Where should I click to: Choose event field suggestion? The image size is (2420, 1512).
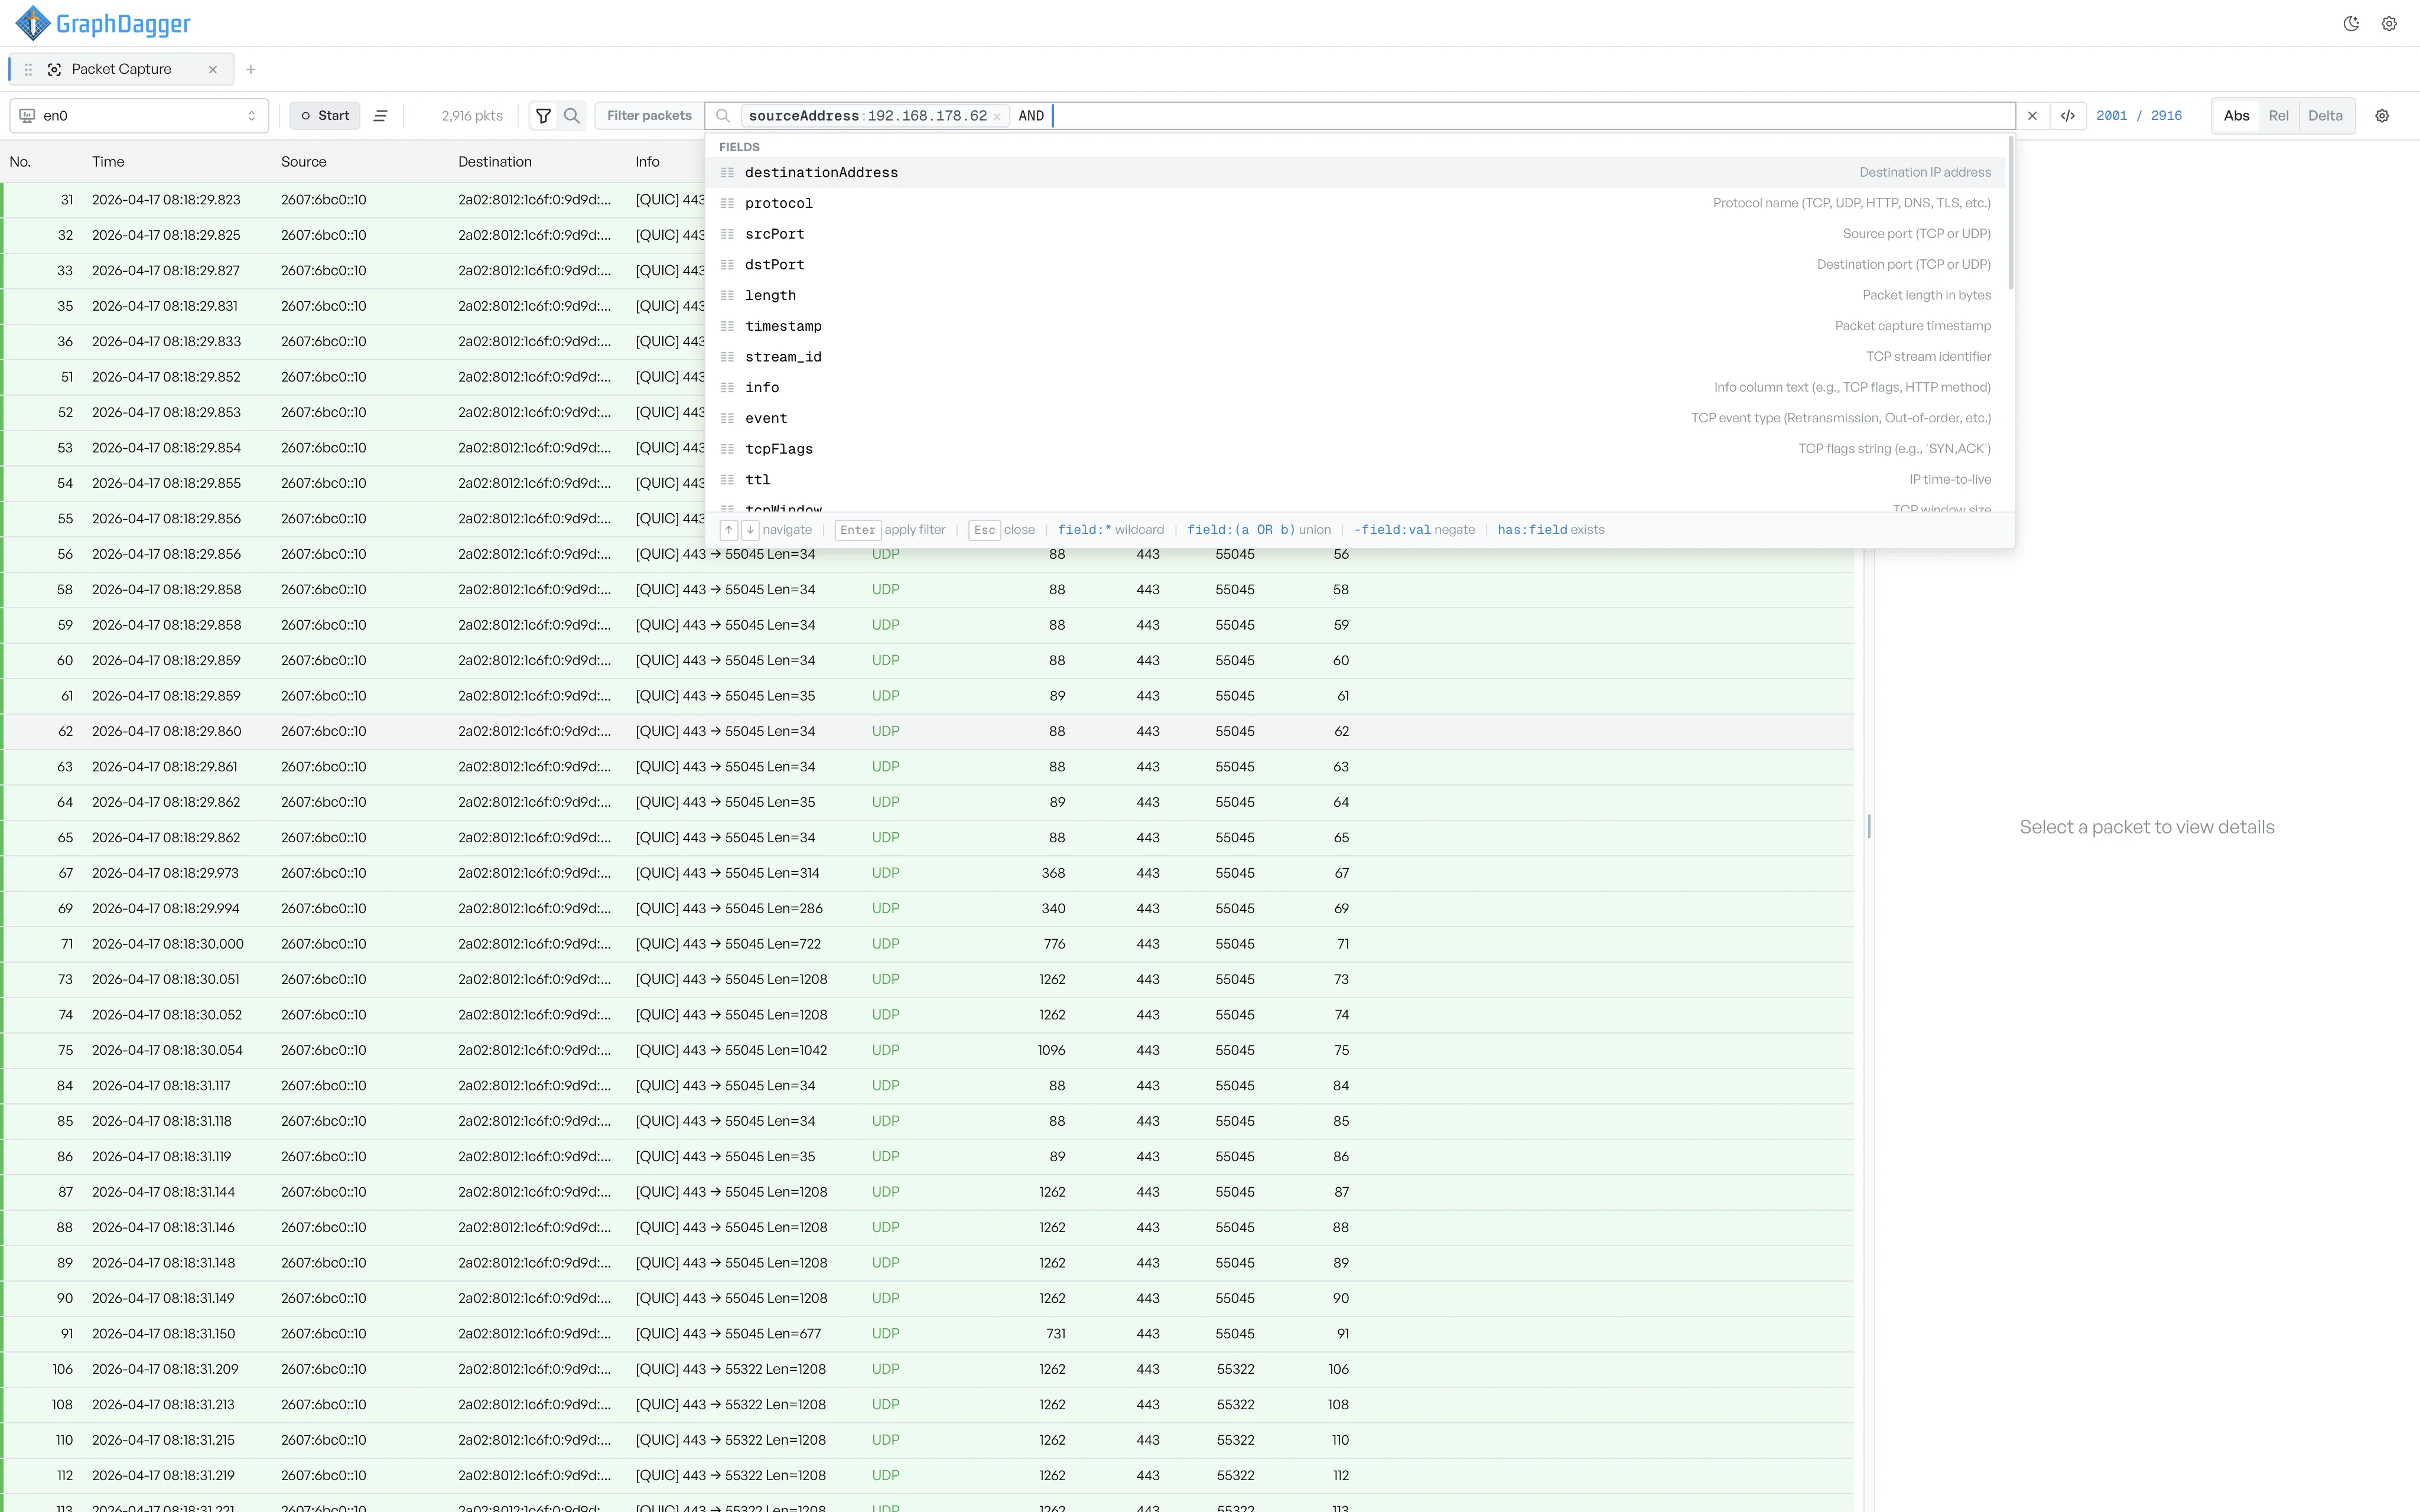point(1355,418)
